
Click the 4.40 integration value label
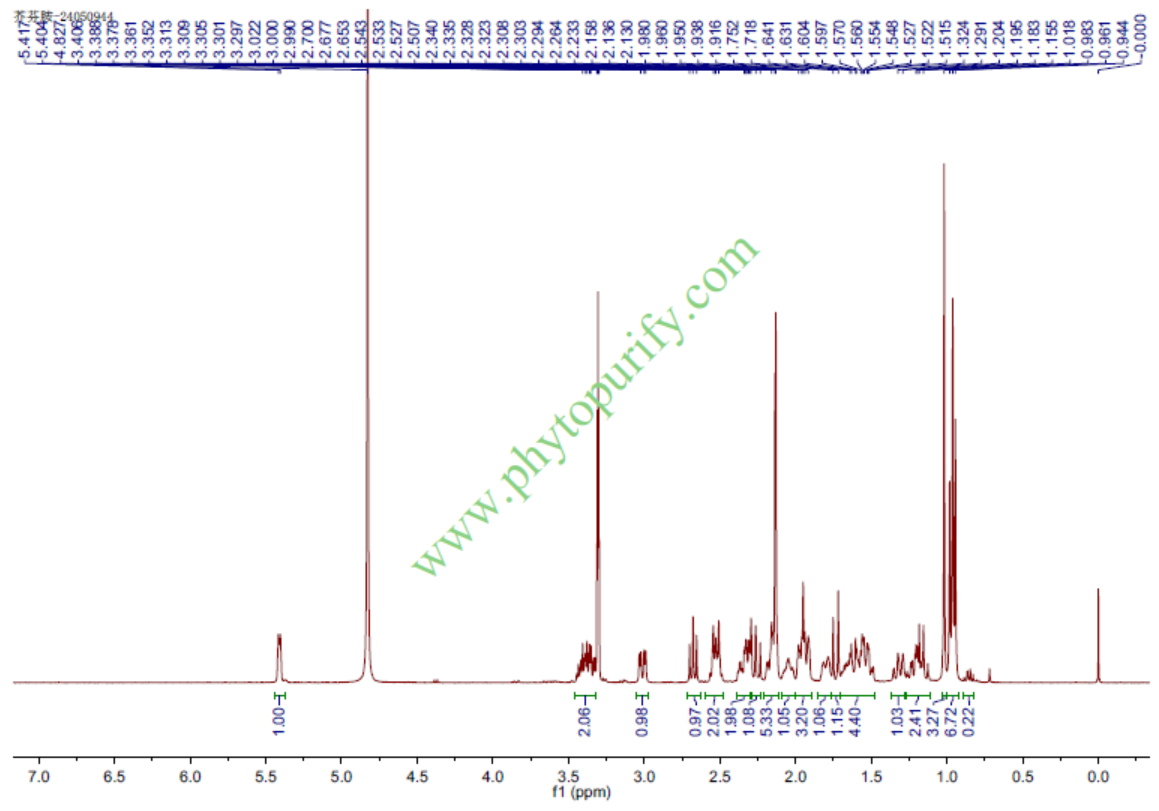(x=854, y=721)
